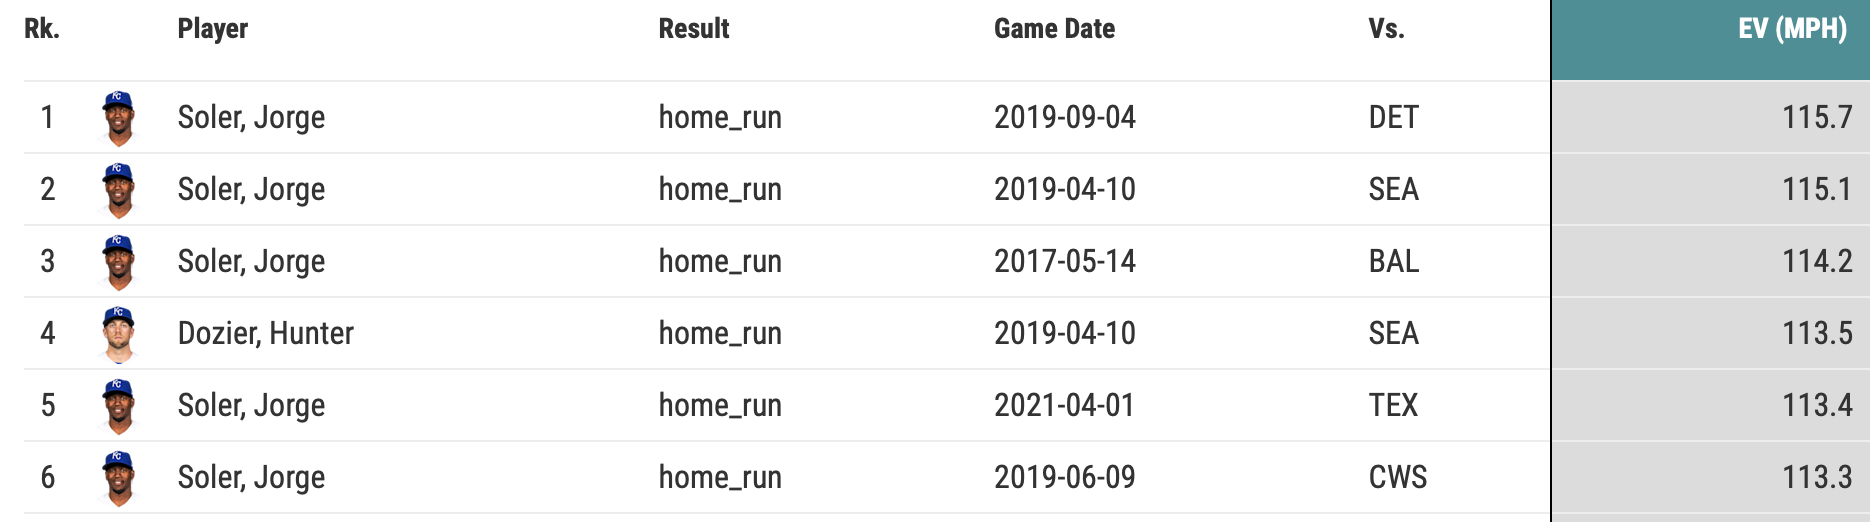This screenshot has width=1870, height=522.
Task: Click the DET opponent cell
Action: point(1393,117)
